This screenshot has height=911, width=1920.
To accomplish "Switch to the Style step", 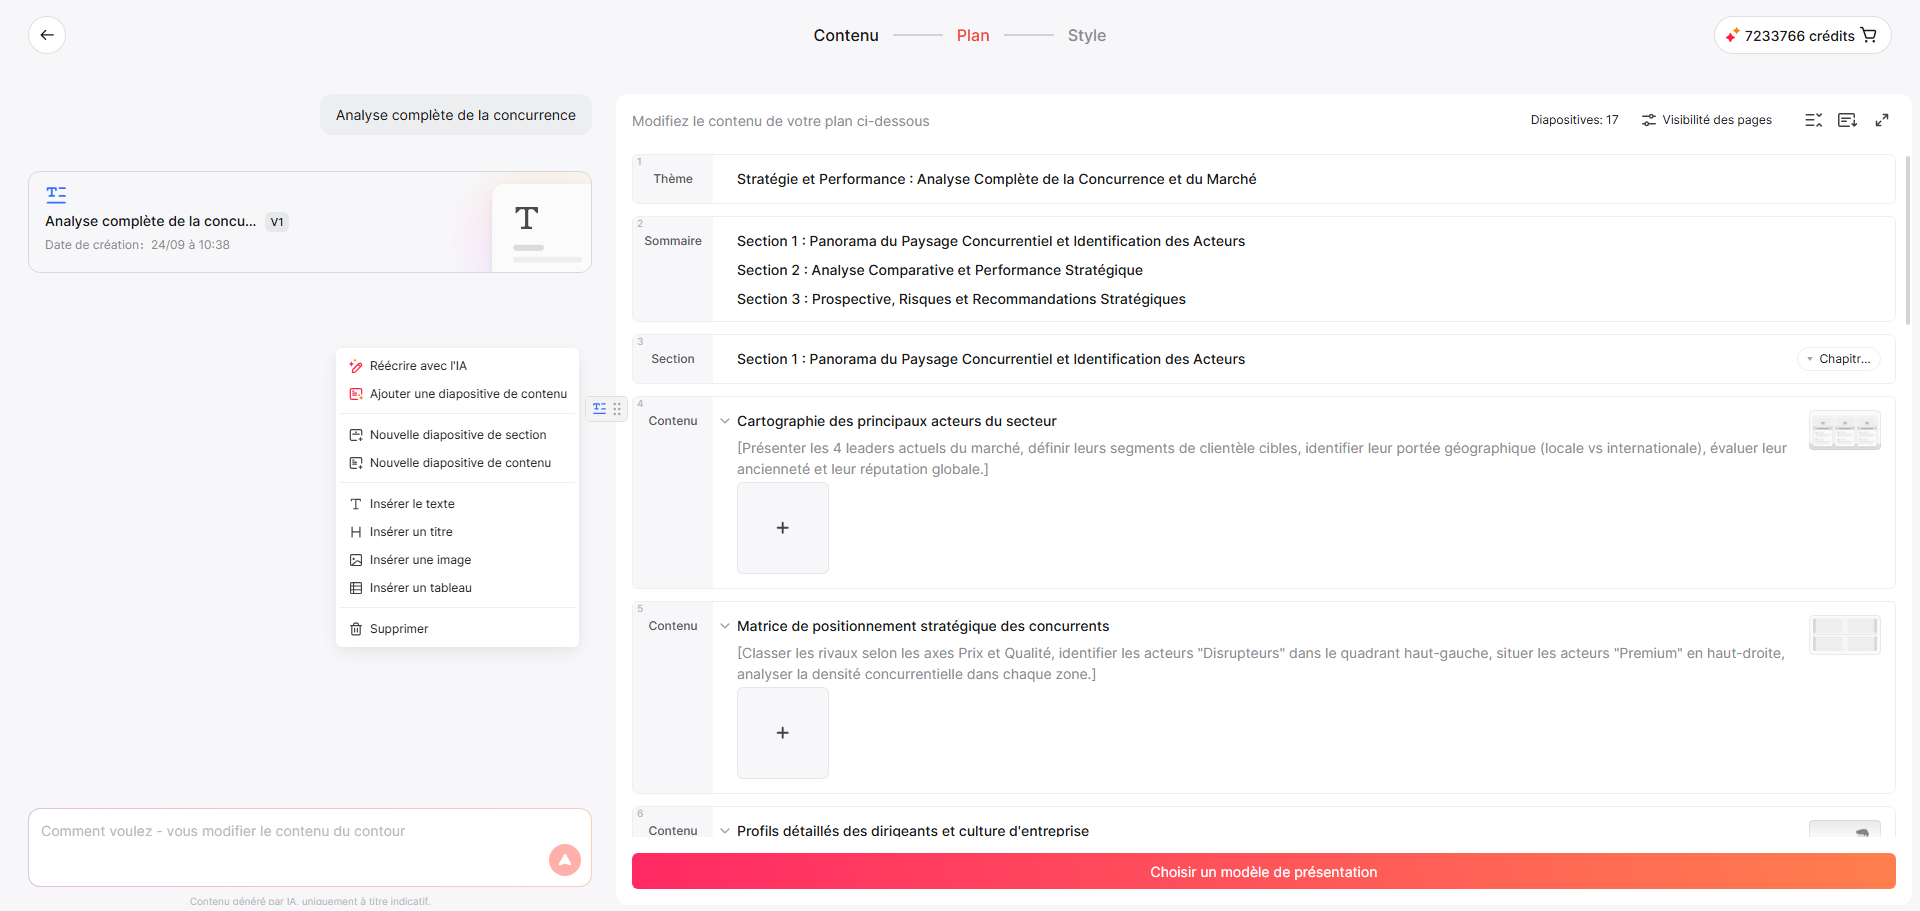I will point(1086,35).
